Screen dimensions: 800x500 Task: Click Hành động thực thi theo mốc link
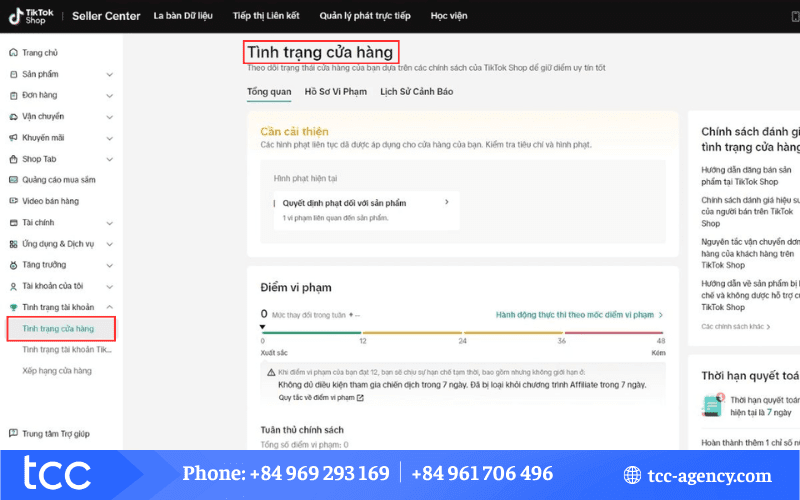pos(578,314)
